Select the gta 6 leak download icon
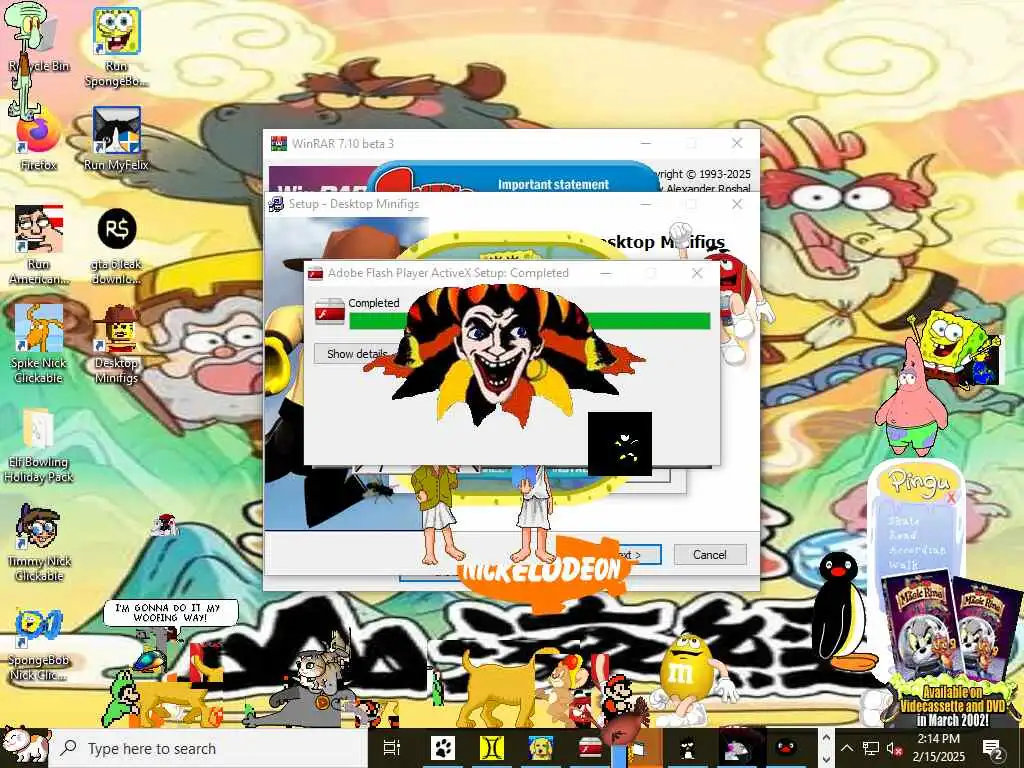 click(117, 247)
